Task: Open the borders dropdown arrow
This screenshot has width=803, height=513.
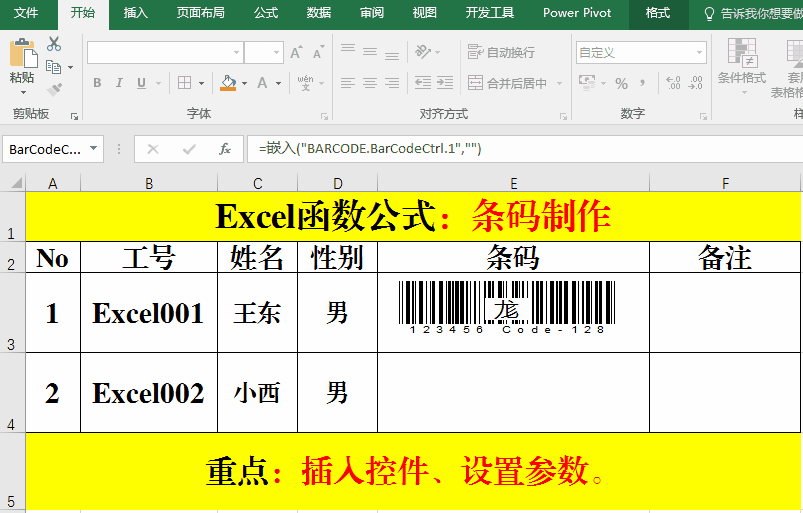Action: coord(201,83)
